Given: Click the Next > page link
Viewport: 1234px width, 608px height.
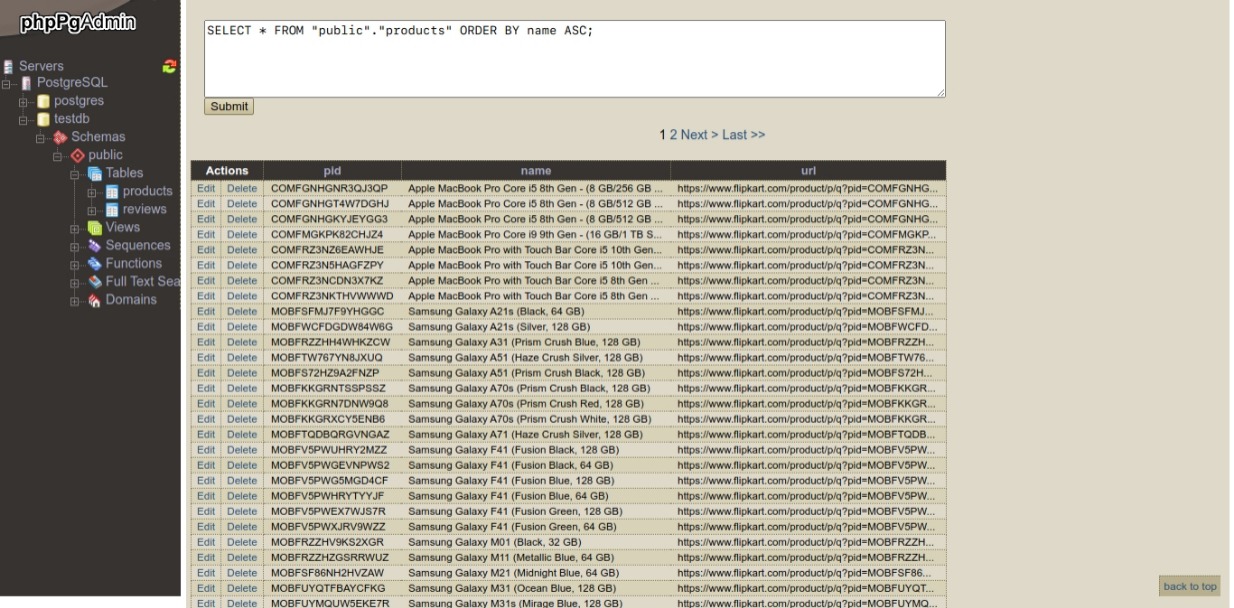Looking at the screenshot, I should click(x=700, y=134).
